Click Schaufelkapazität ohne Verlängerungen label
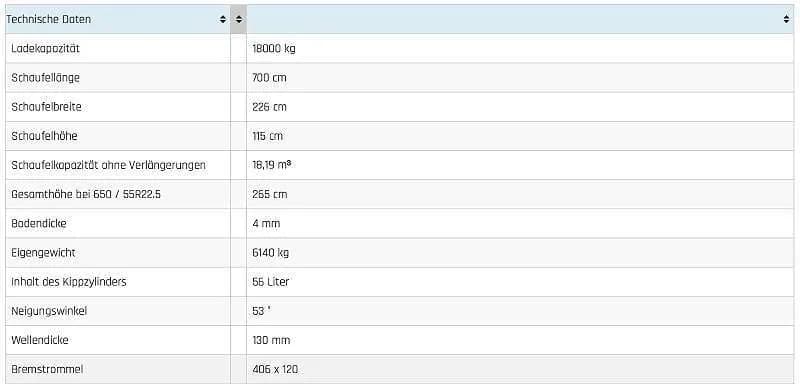The image size is (800, 387). pos(109,165)
